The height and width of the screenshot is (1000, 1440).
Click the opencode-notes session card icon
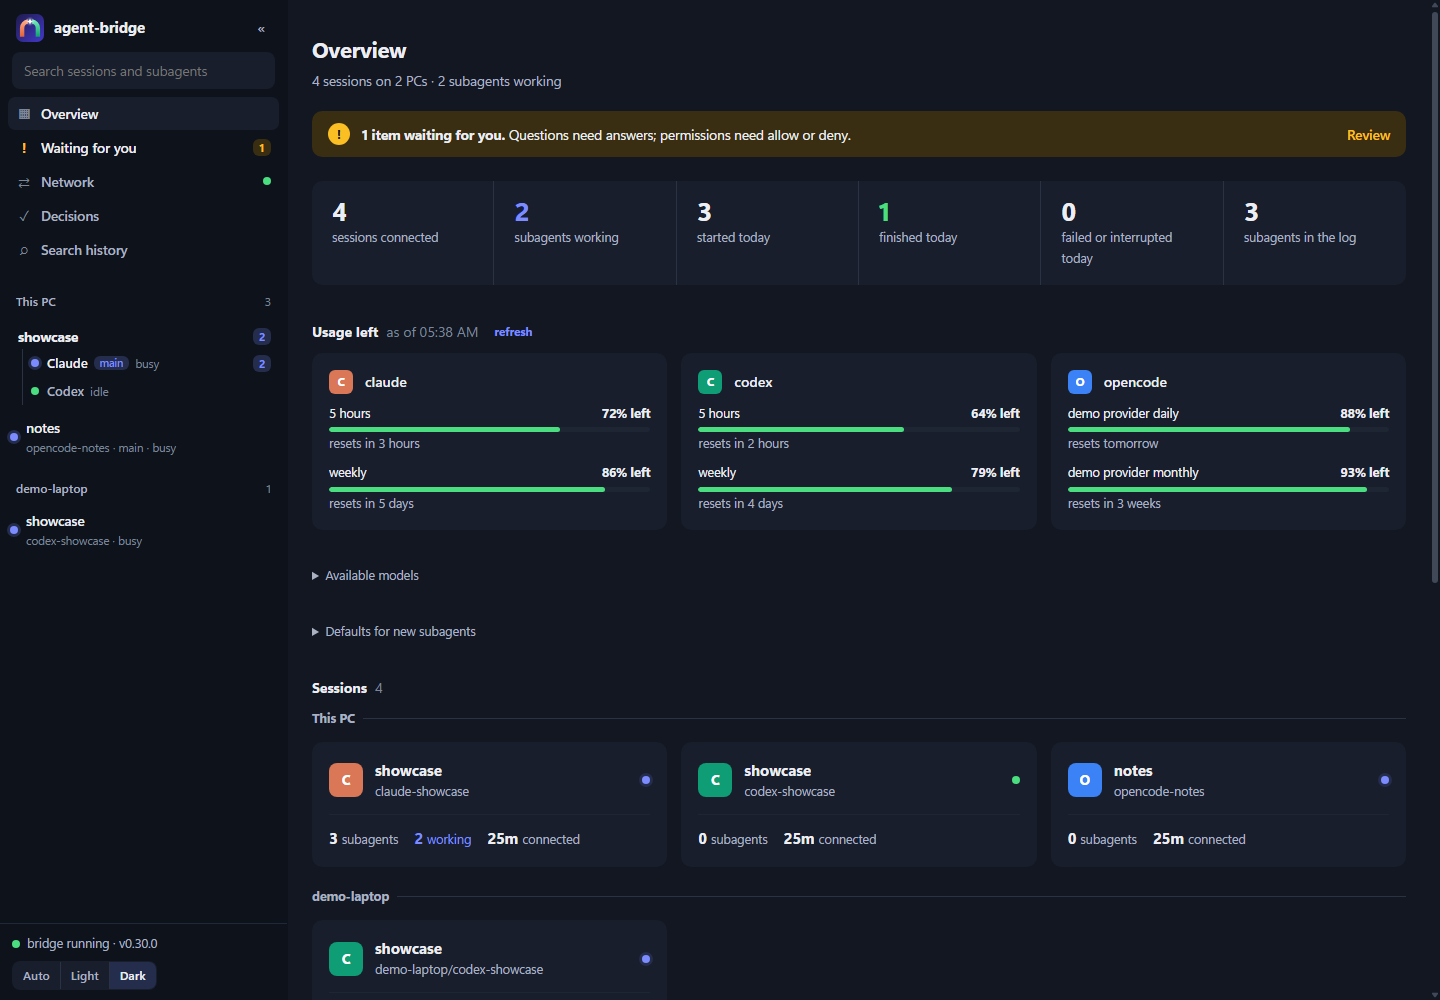click(x=1085, y=780)
